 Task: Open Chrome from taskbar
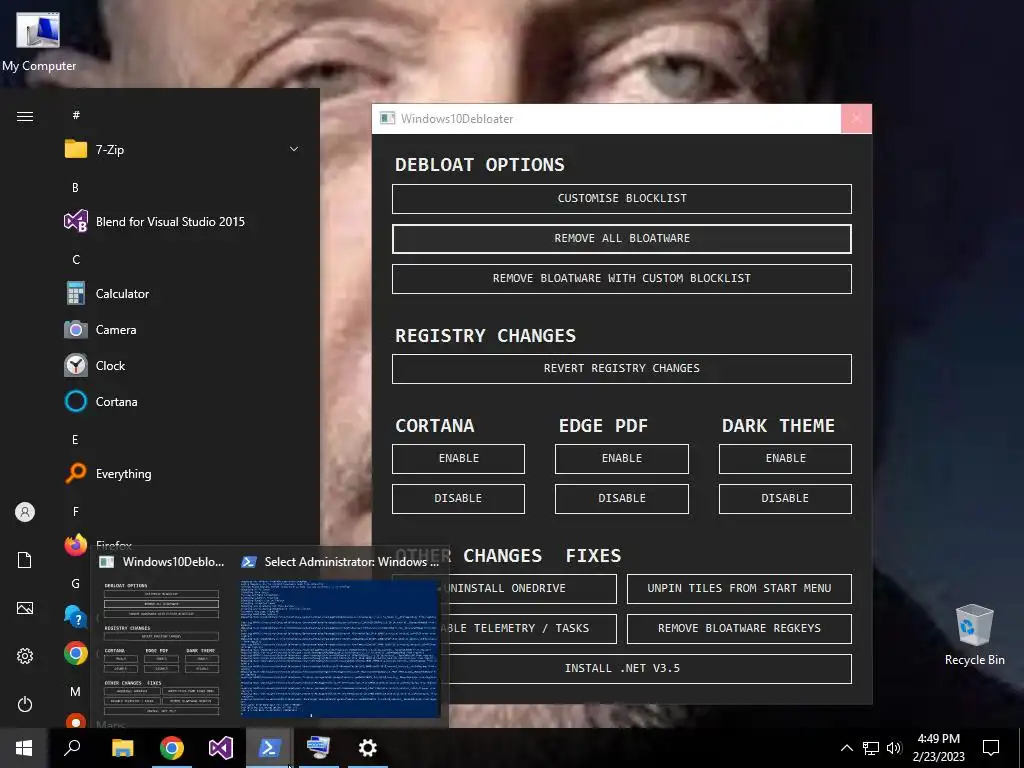(x=172, y=748)
